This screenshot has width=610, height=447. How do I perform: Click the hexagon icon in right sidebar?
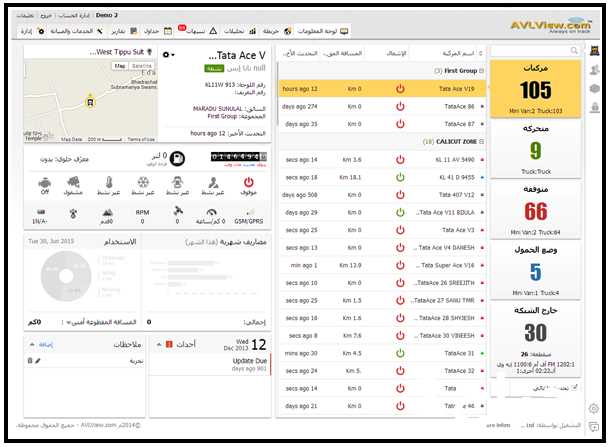point(594,89)
